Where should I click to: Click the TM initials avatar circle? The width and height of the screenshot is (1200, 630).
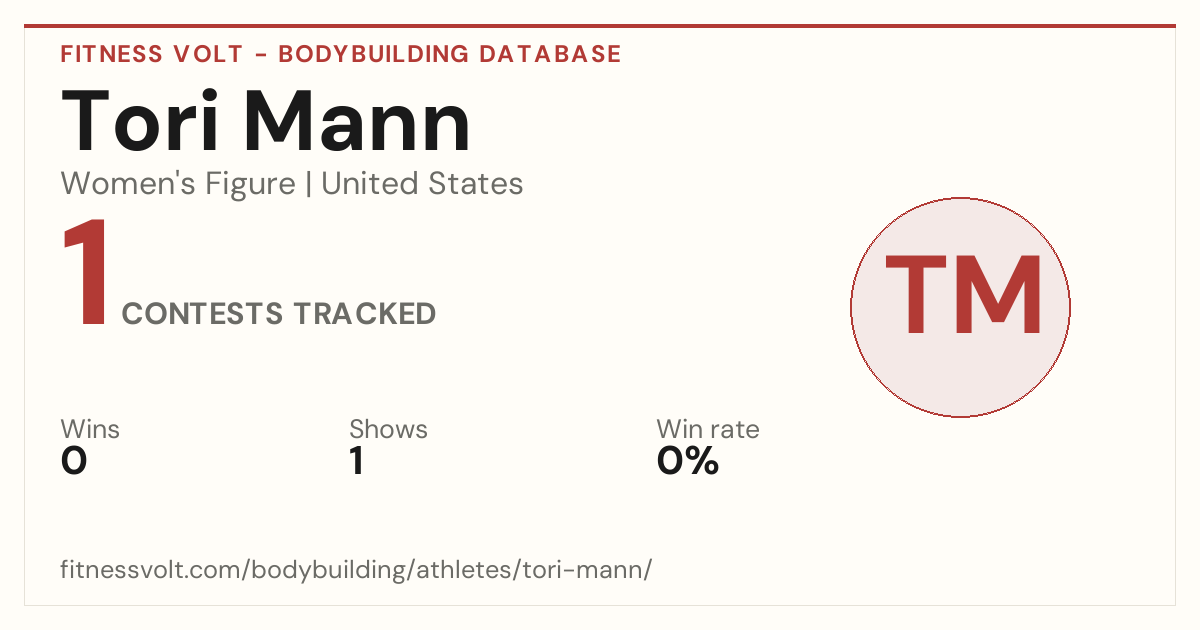(x=960, y=307)
